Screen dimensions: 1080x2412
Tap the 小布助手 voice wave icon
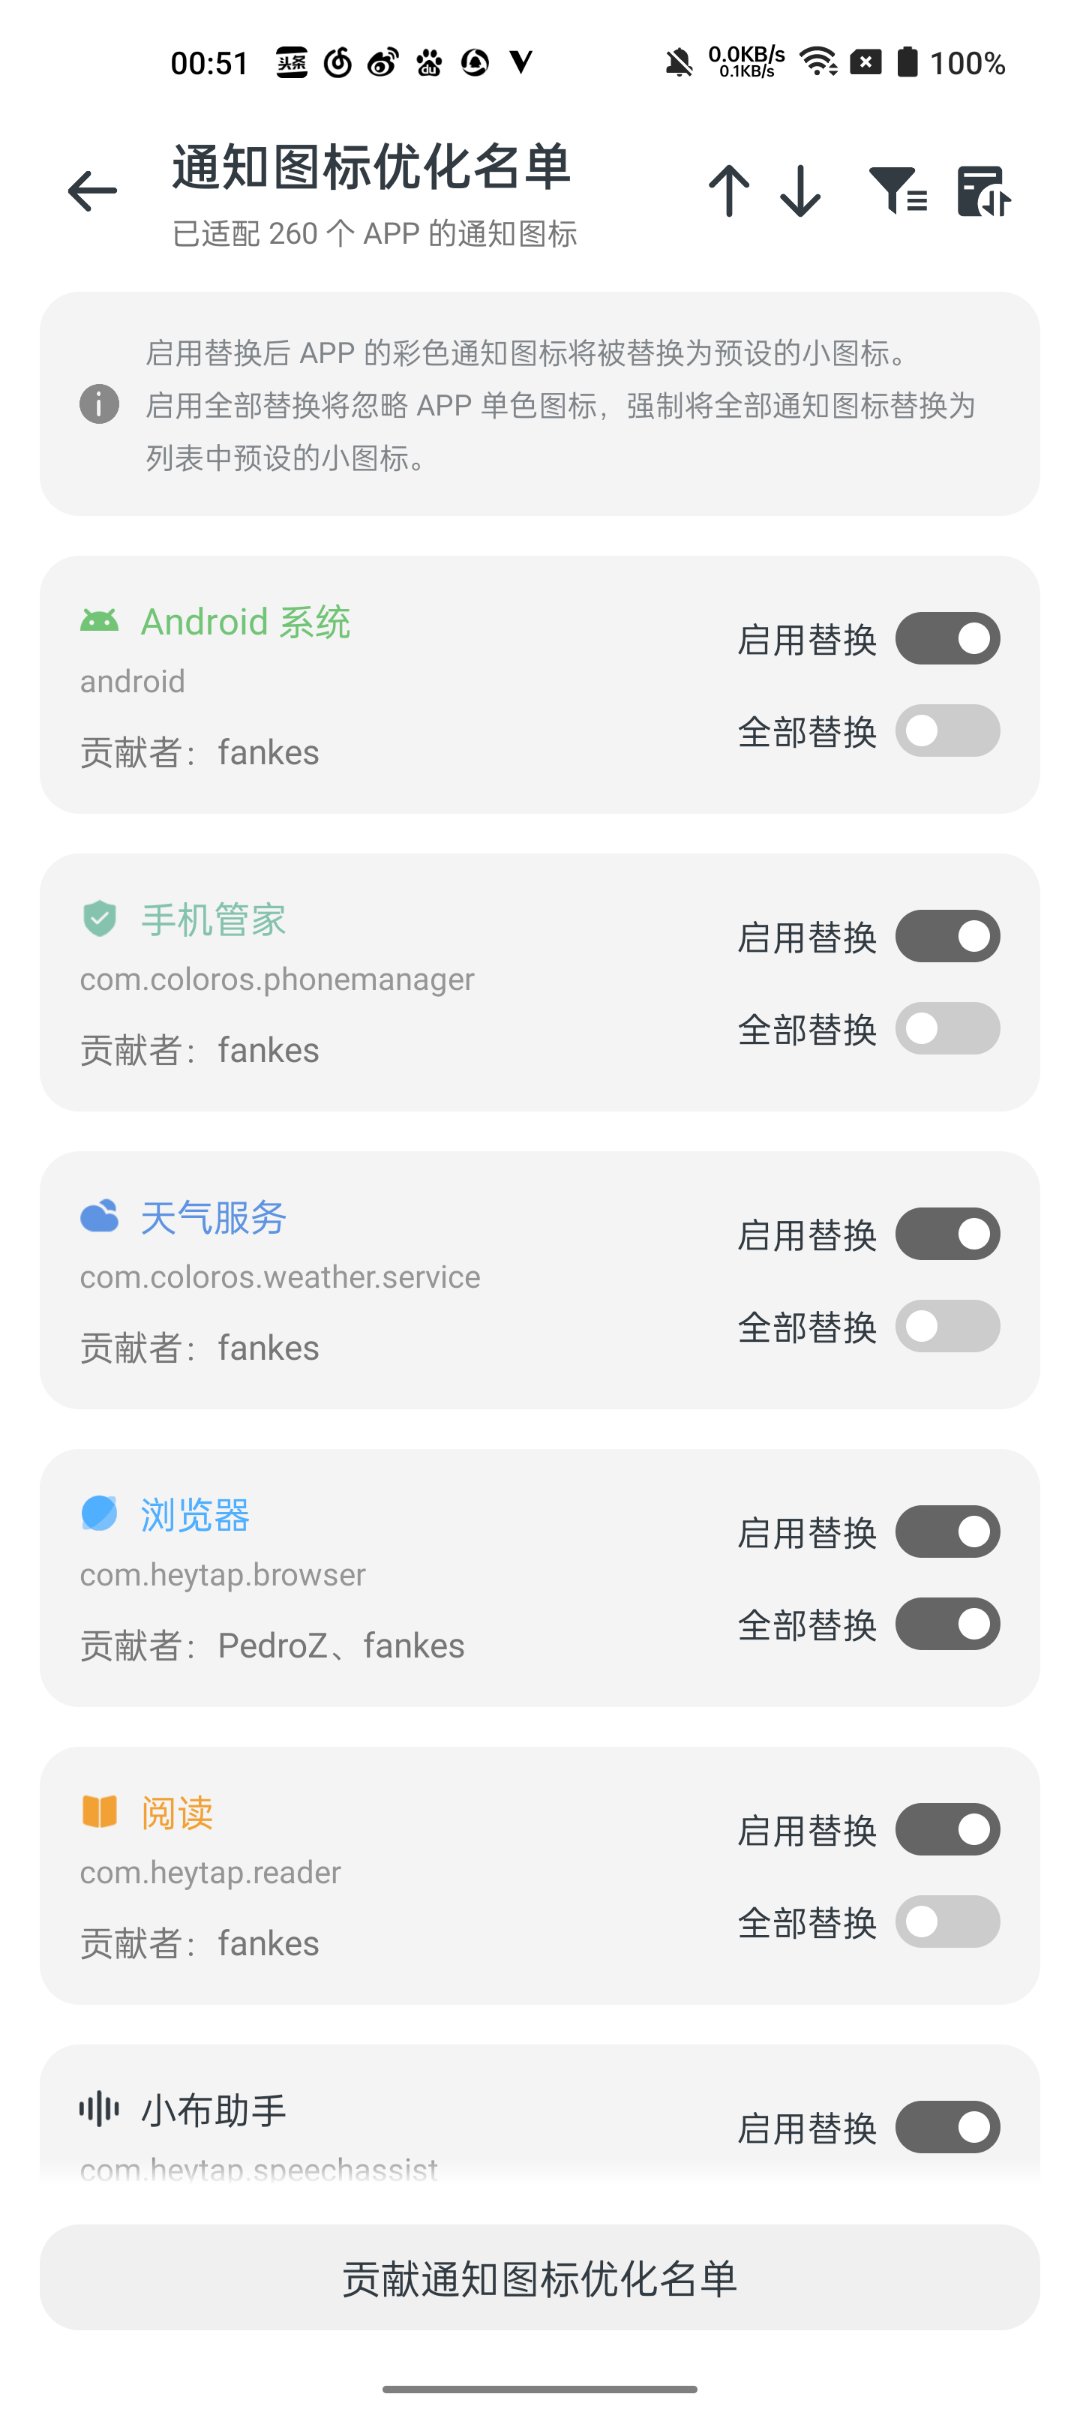pyautogui.click(x=99, y=2109)
